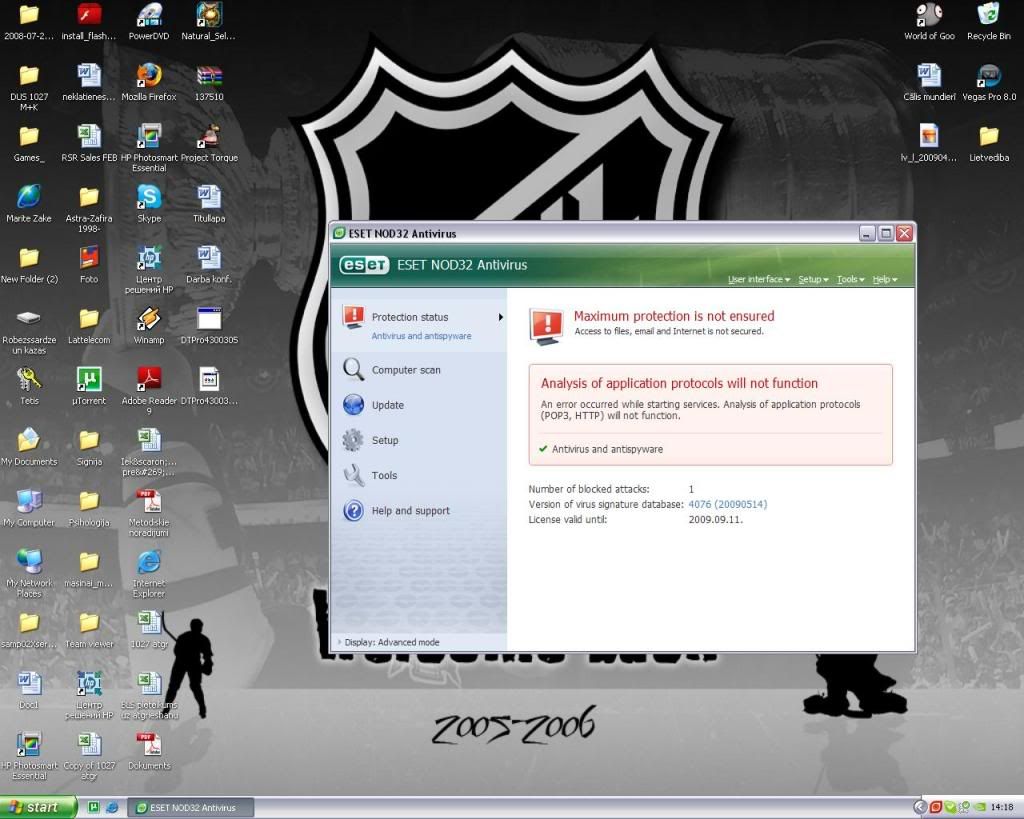The height and width of the screenshot is (819, 1024).
Task: Click the system clock showing 14:18
Action: (x=1002, y=807)
